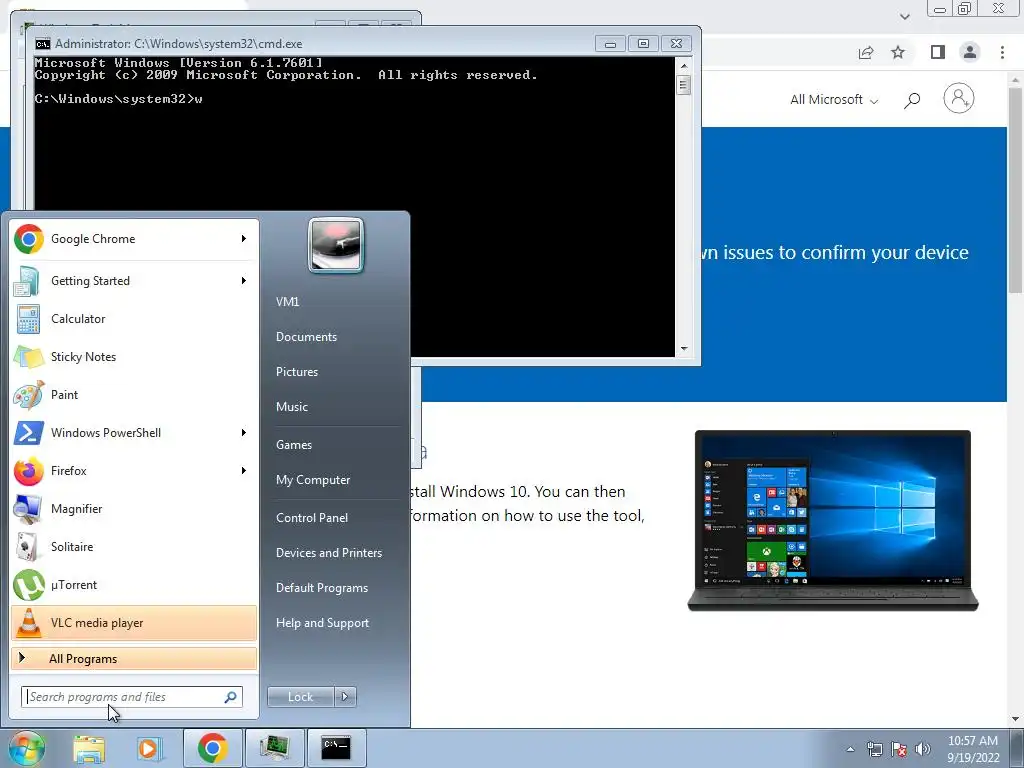Click the Windows 10 laptop image
Image resolution: width=1024 pixels, height=768 pixels.
(x=833, y=520)
